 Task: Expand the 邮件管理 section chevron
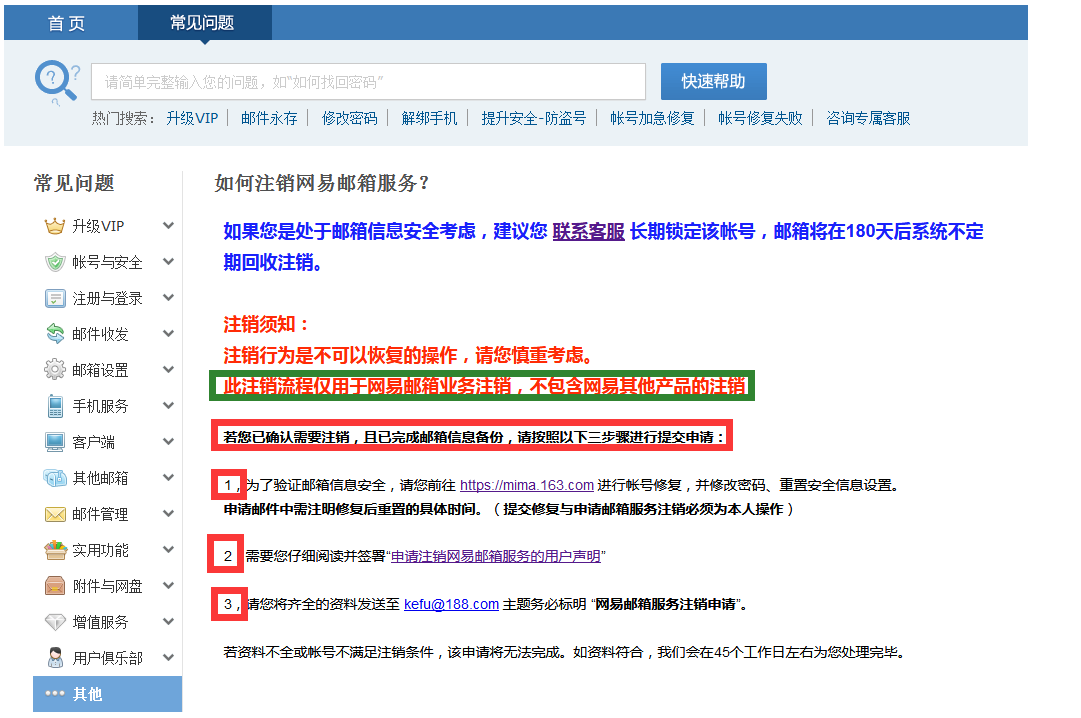(x=168, y=513)
